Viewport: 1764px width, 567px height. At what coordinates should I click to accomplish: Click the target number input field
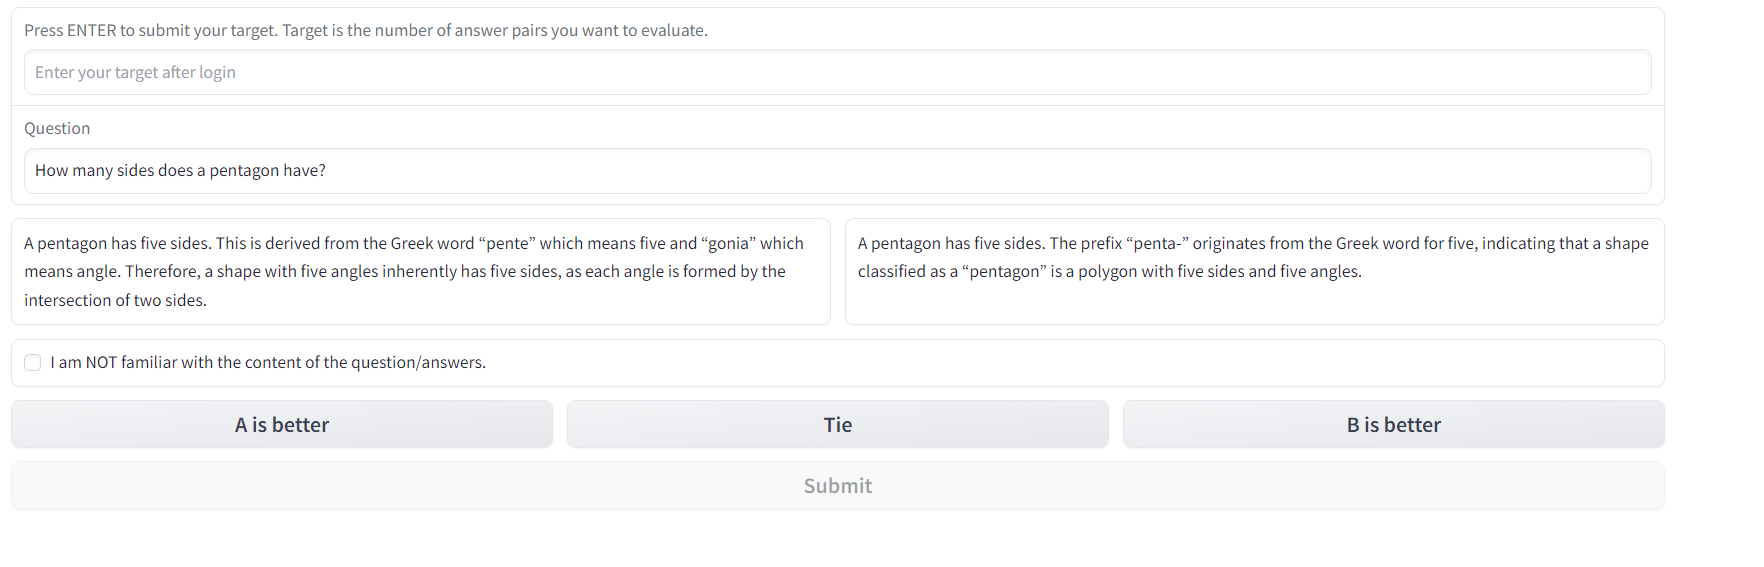pyautogui.click(x=837, y=72)
